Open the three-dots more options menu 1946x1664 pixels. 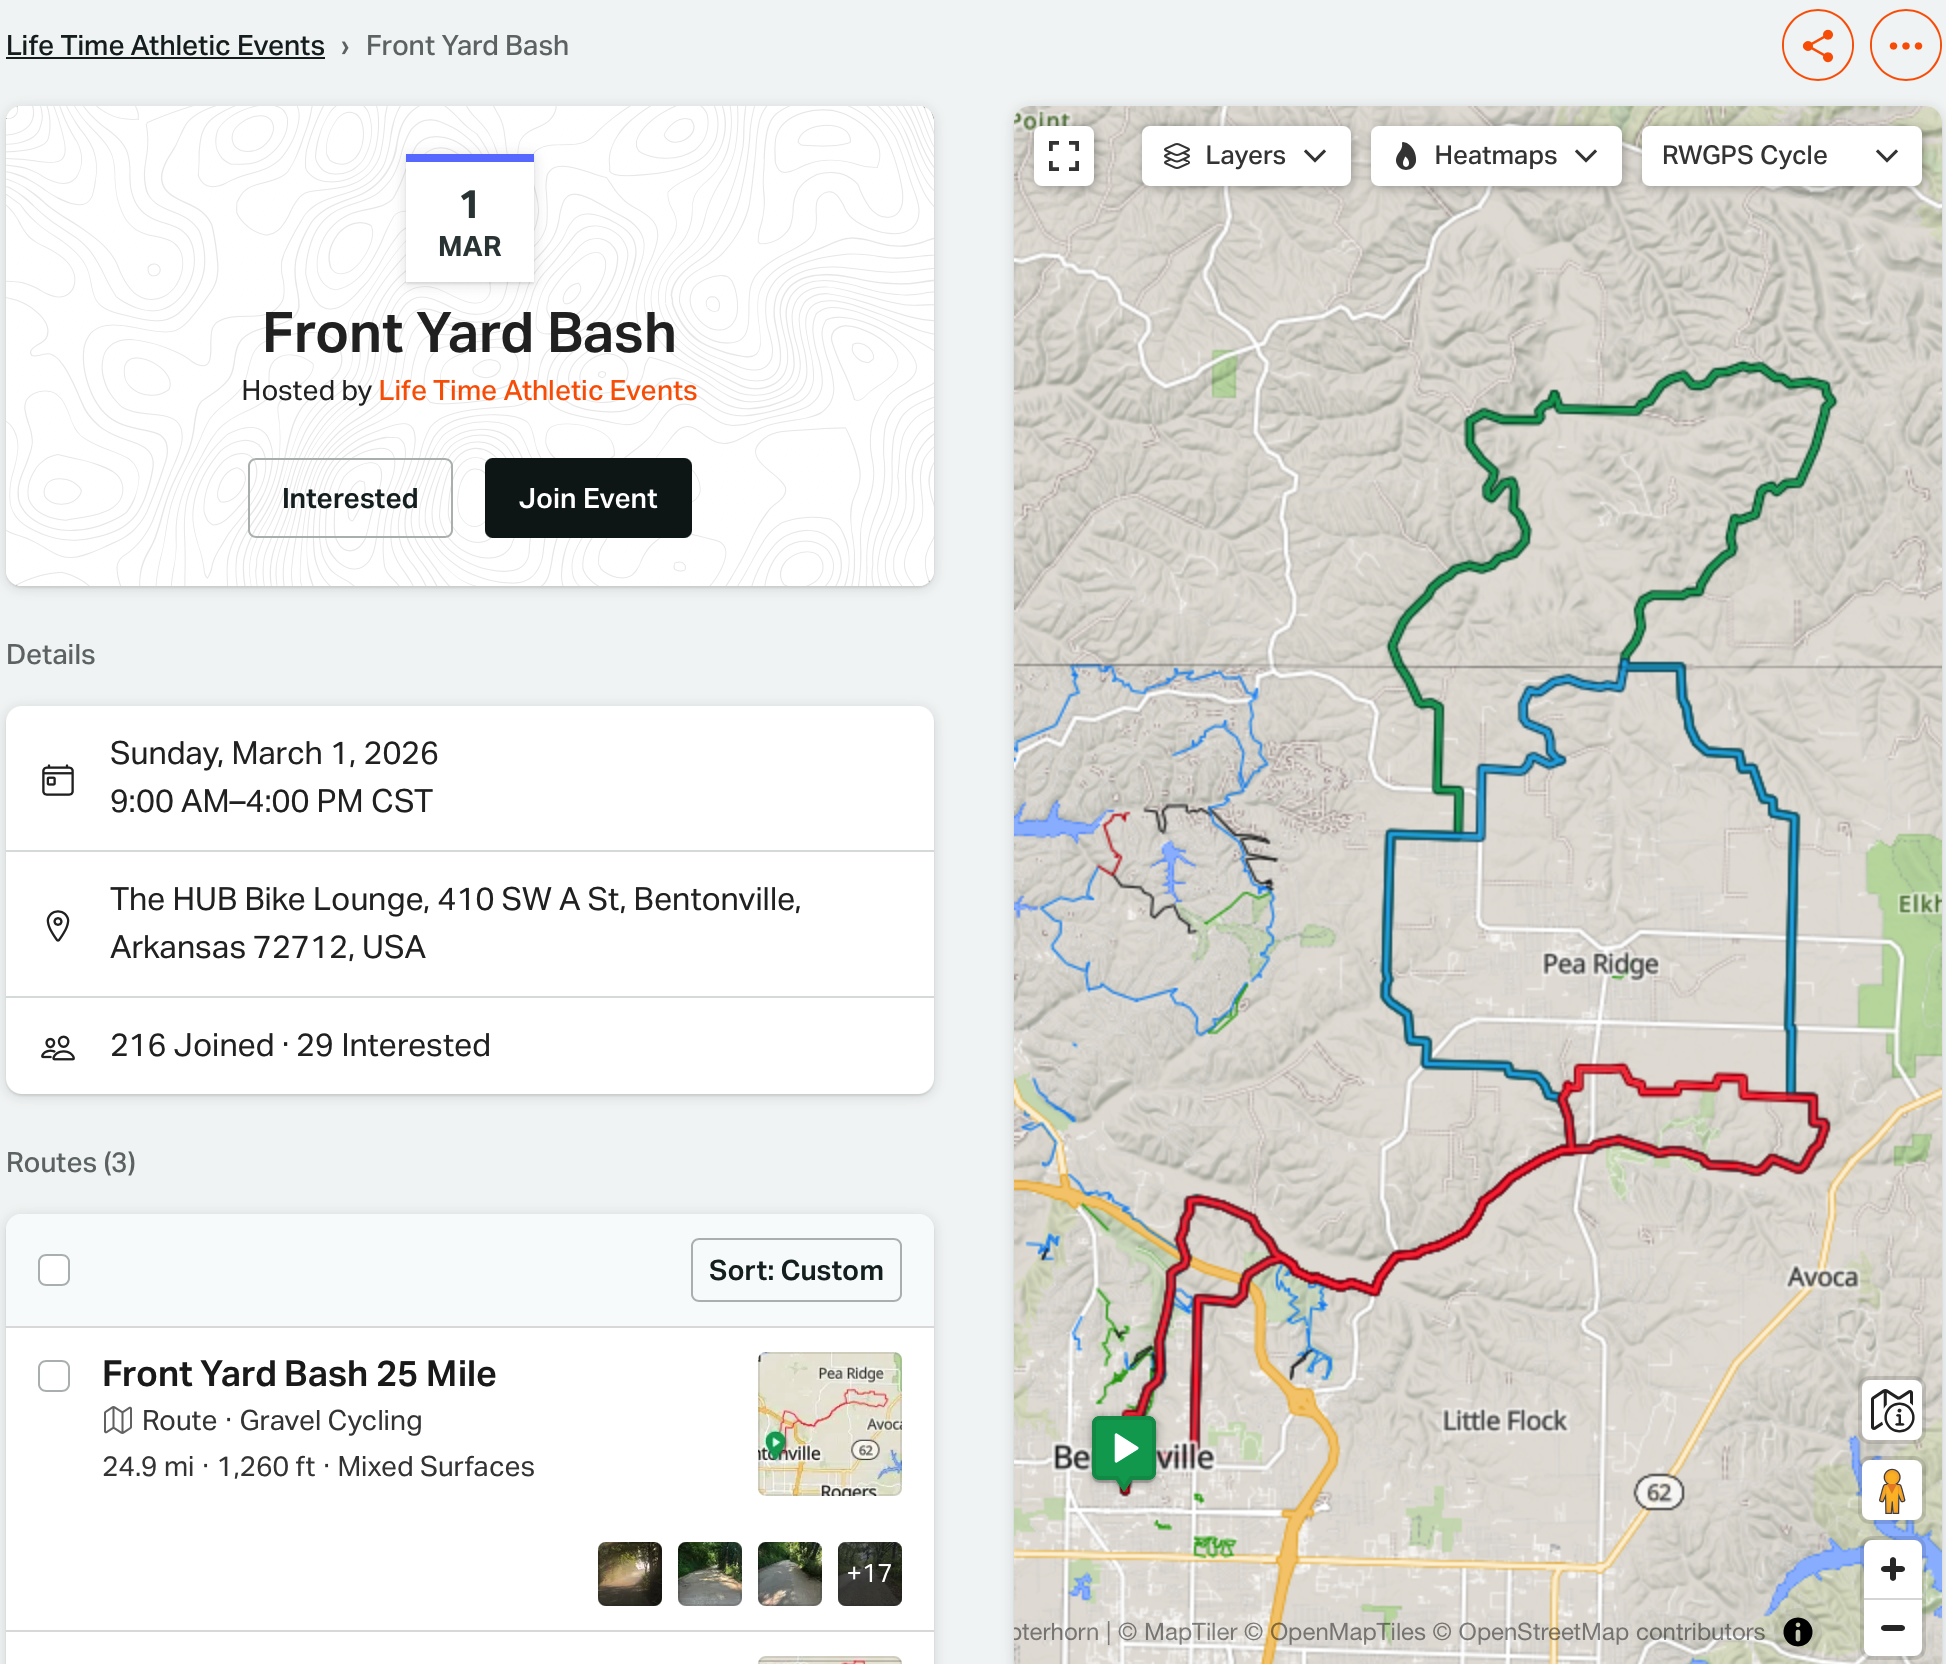point(1905,46)
